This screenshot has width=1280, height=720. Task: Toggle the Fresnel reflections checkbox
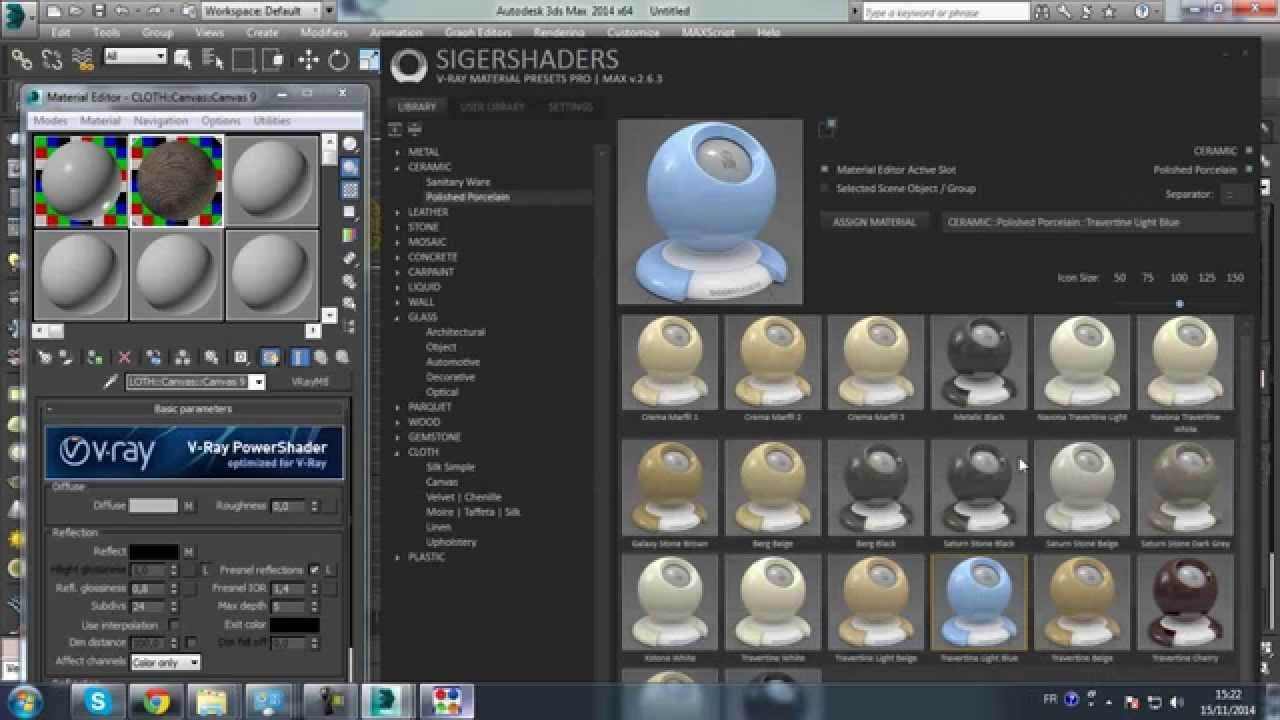click(x=314, y=570)
